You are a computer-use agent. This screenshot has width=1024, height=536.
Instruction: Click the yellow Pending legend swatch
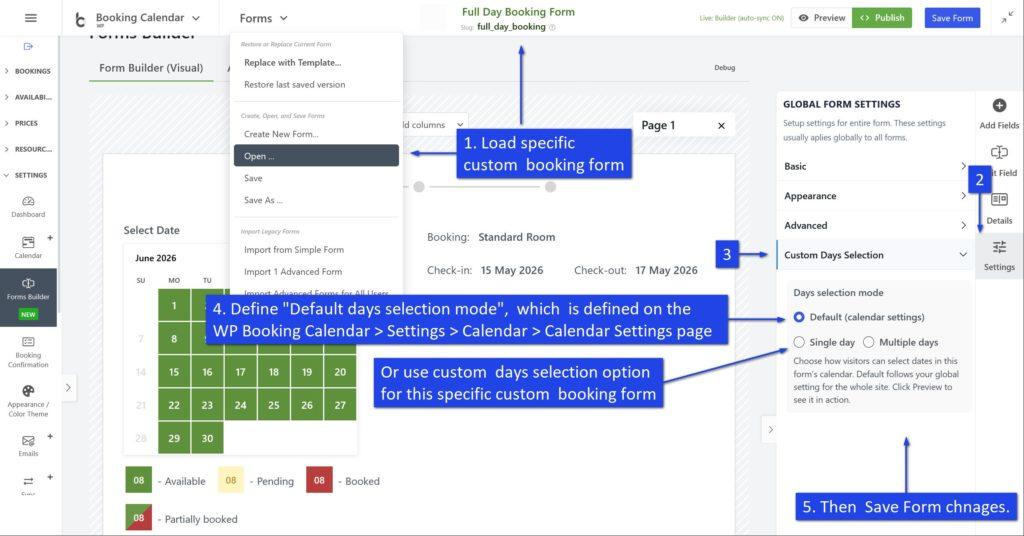[231, 481]
